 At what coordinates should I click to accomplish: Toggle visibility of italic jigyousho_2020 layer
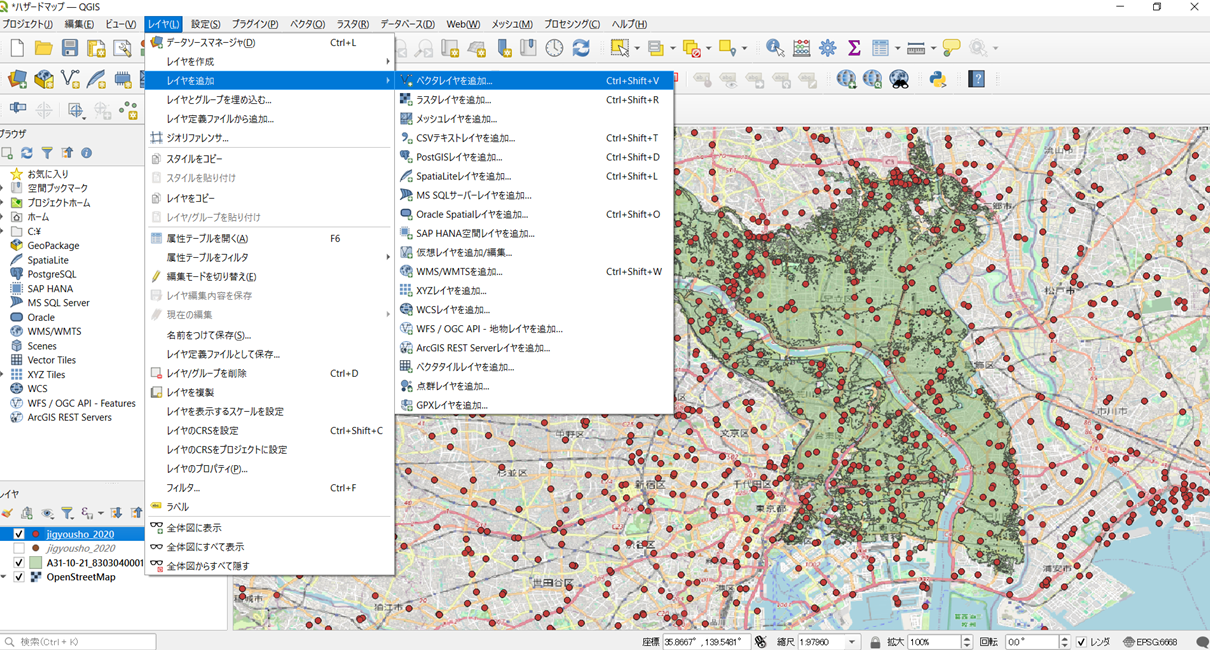coord(19,549)
